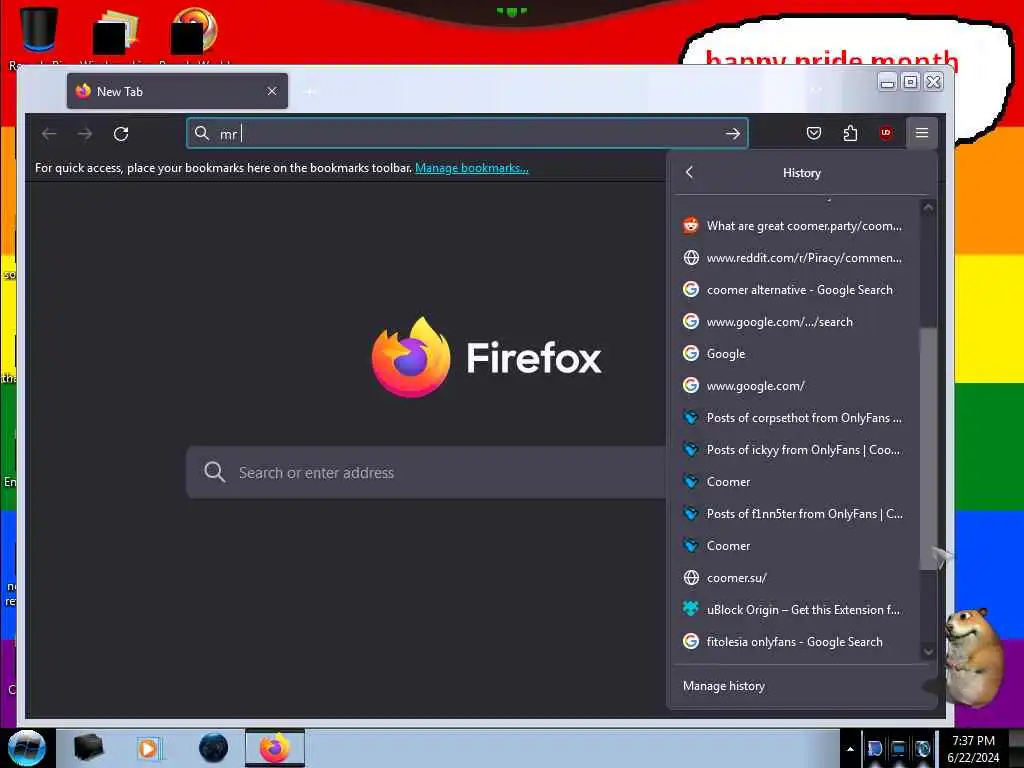
Task: Go back one page
Action: coord(49,134)
